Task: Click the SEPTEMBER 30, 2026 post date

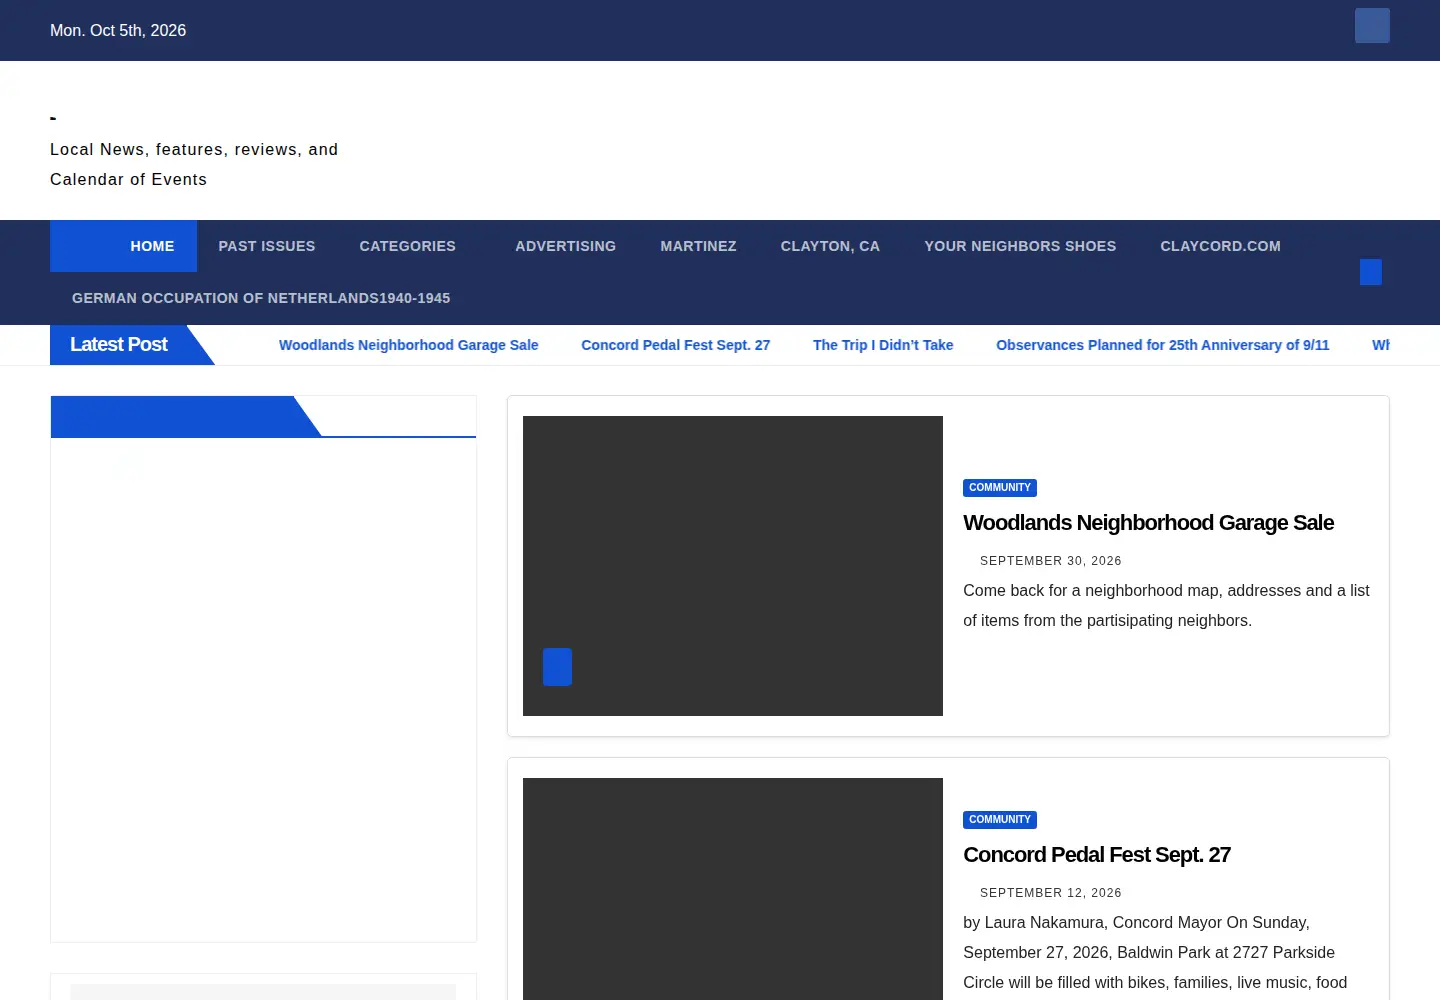Action: pyautogui.click(x=1051, y=561)
